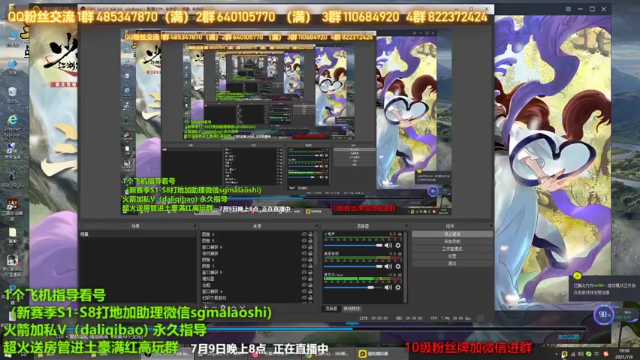Viewport: 640px width, 360px height.
Task: Hide the 图像 5 source with its eye icon
Action: click(304, 241)
